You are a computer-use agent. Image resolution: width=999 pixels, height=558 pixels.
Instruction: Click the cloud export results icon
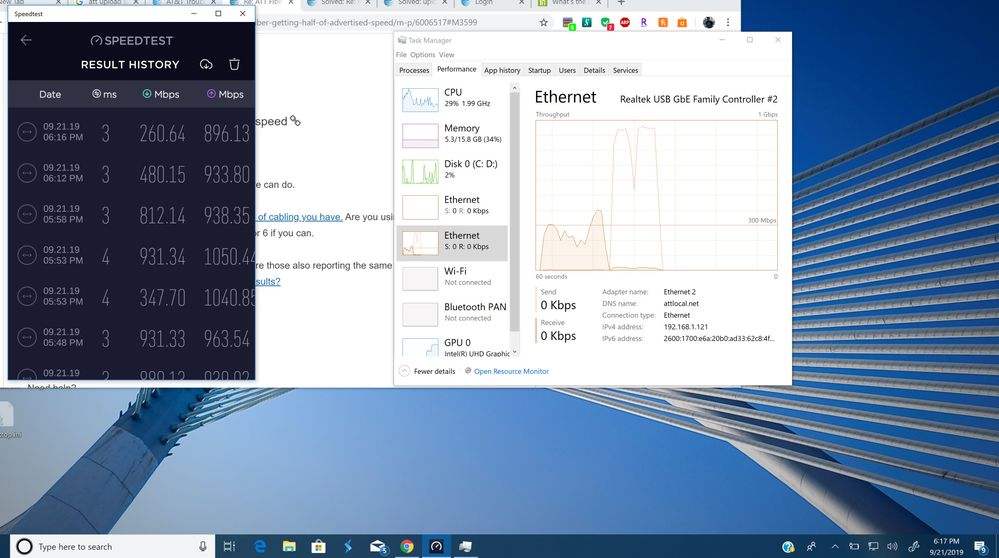click(206, 64)
